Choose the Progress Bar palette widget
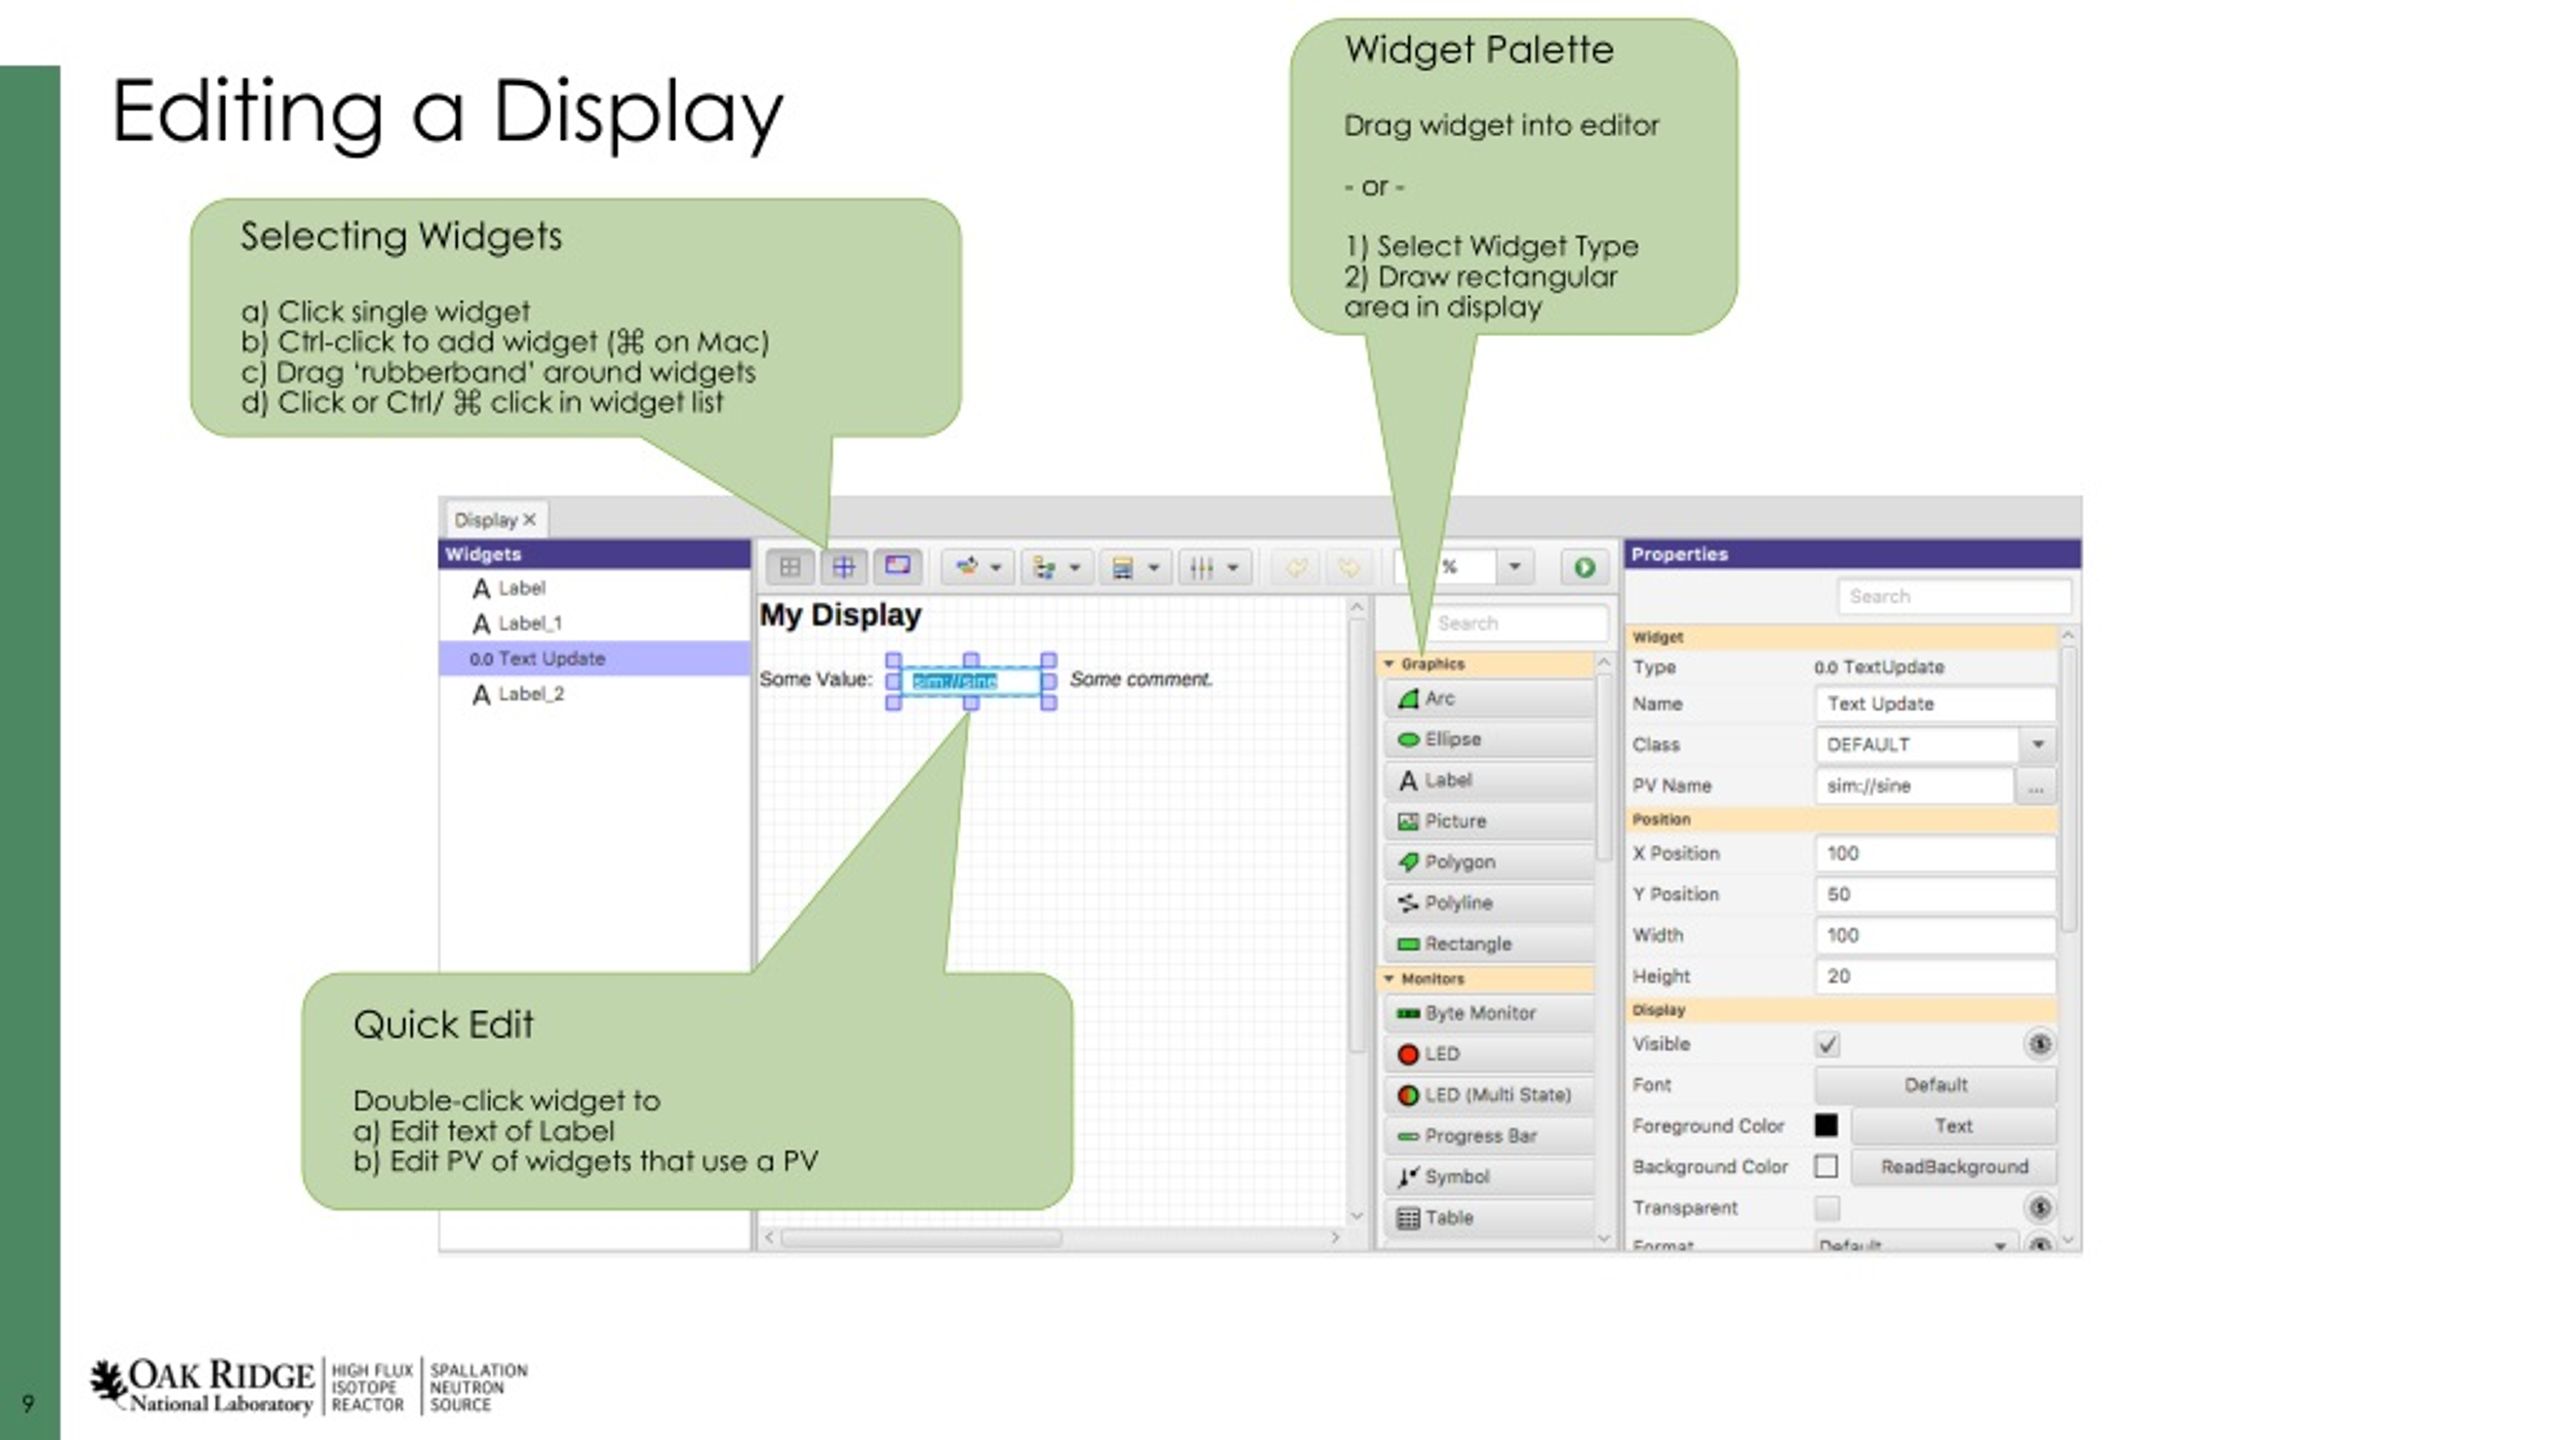The height and width of the screenshot is (1440, 2560). 1489,1136
